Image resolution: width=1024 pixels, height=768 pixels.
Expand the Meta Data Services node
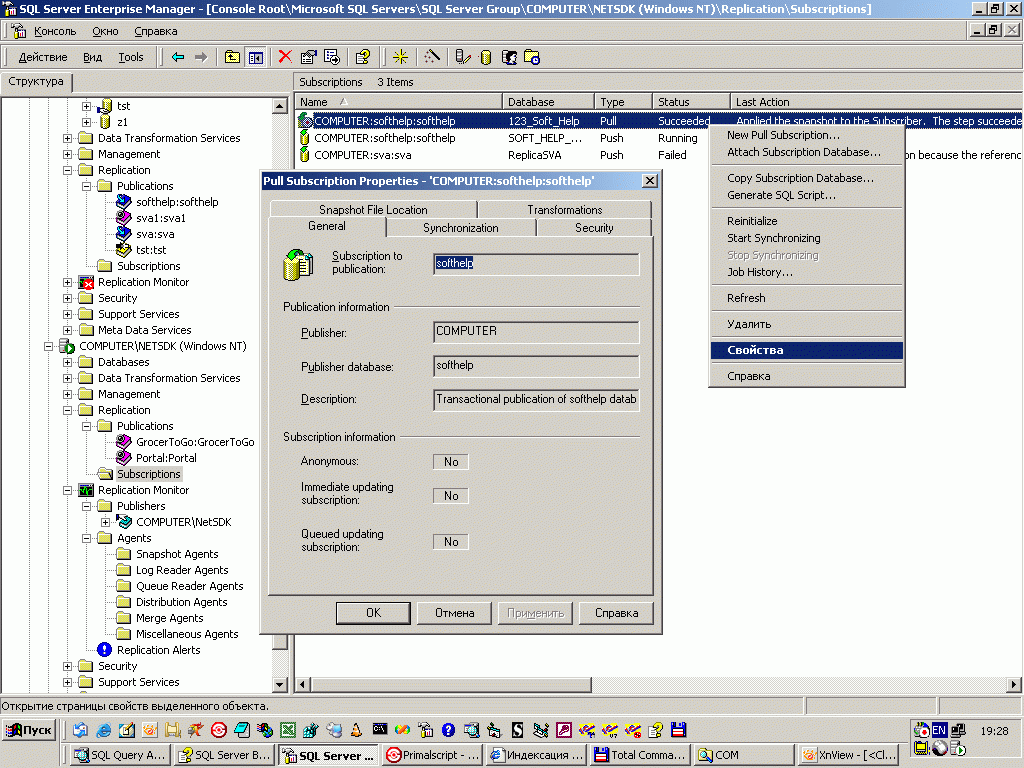pyautogui.click(x=67, y=330)
